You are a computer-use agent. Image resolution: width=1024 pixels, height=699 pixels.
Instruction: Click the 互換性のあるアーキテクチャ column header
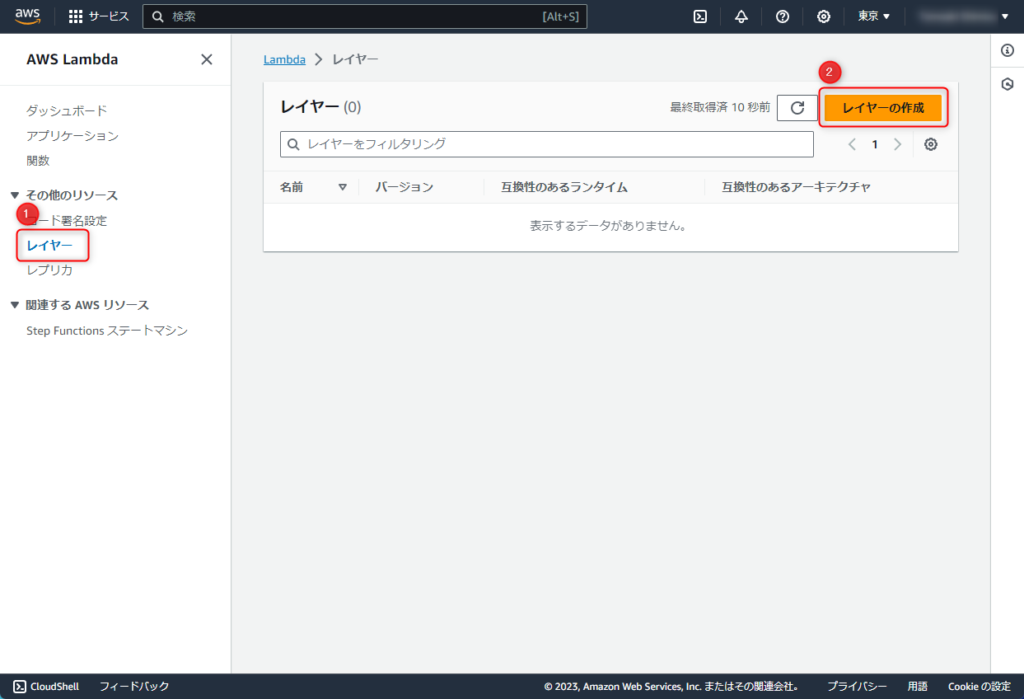coord(796,187)
